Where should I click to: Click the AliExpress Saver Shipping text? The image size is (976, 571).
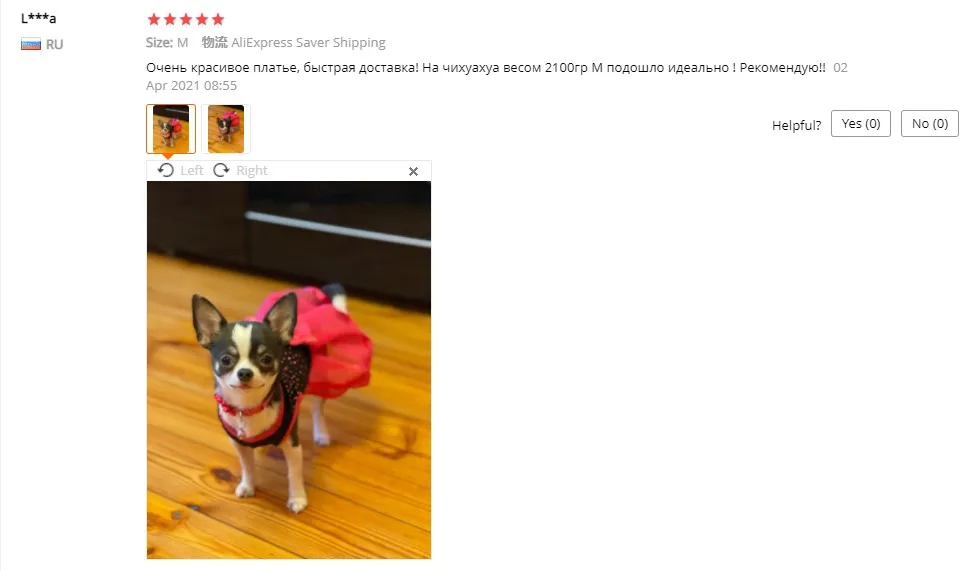click(x=308, y=42)
